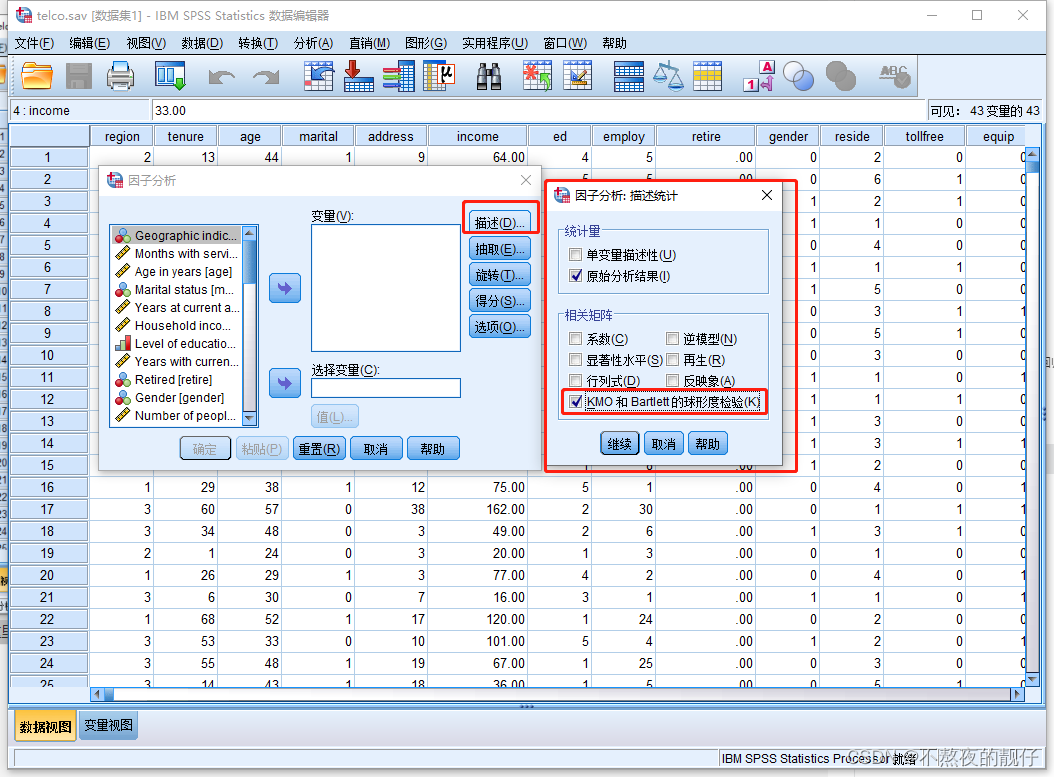Viewport: 1054px width, 777px height.
Task: Enable 单变量描述性(U) checkbox
Action: [x=575, y=255]
